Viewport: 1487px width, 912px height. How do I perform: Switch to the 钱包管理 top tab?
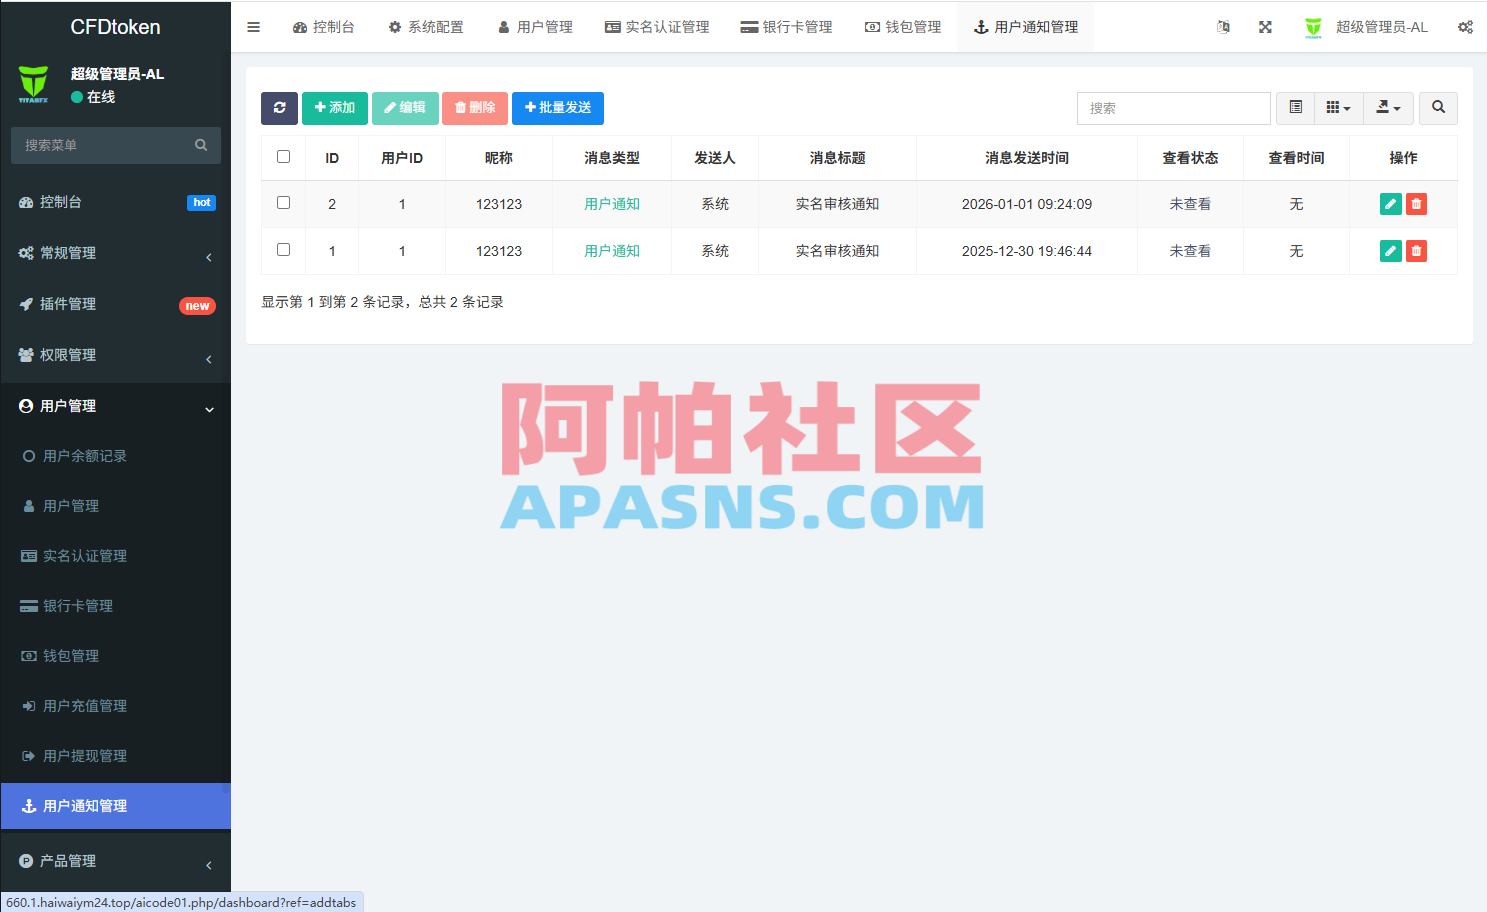click(x=903, y=27)
